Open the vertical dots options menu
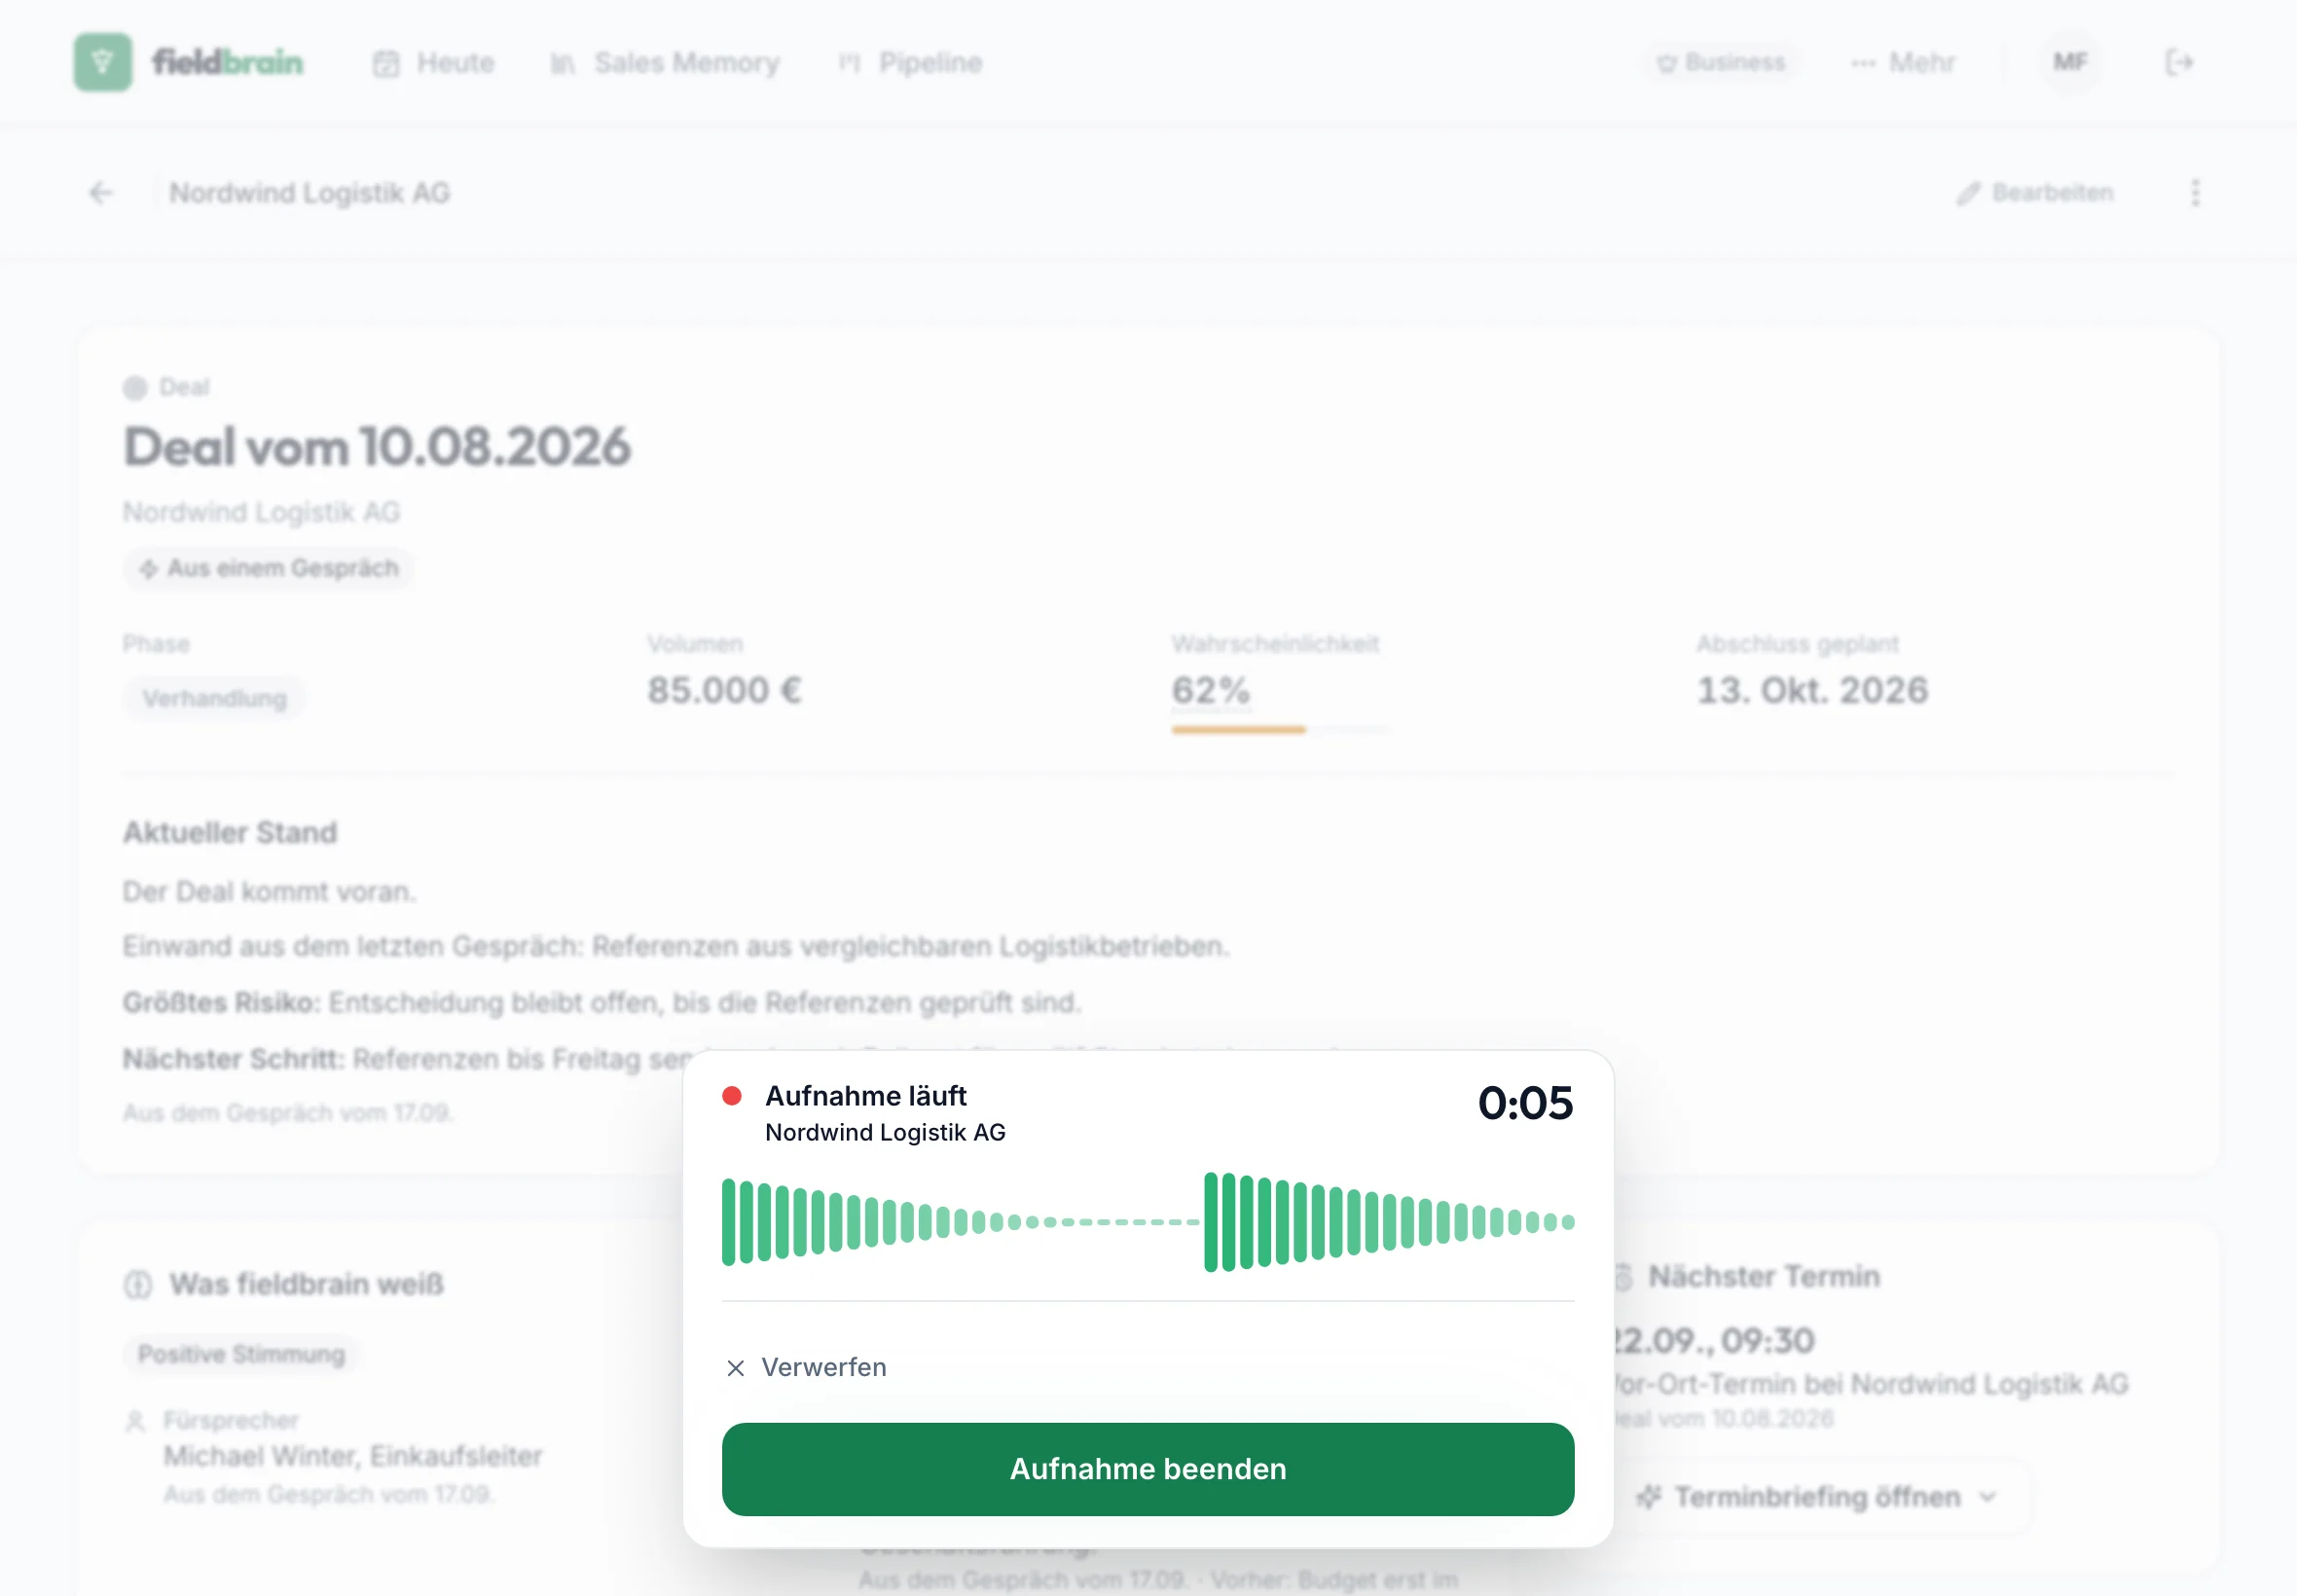This screenshot has width=2297, height=1596. tap(2195, 193)
